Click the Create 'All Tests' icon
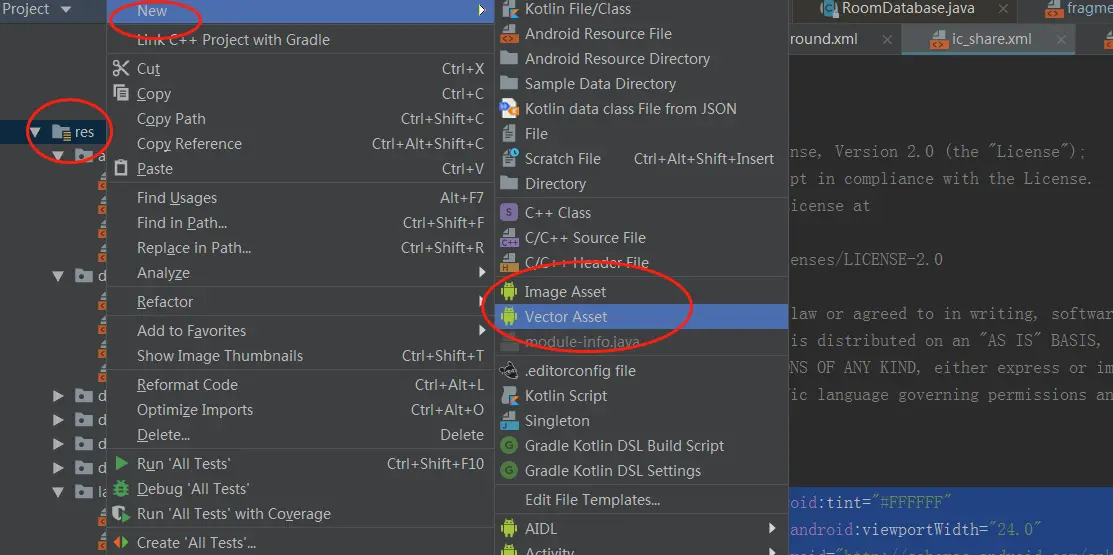Viewport: 1113px width, 555px height. click(x=121, y=543)
